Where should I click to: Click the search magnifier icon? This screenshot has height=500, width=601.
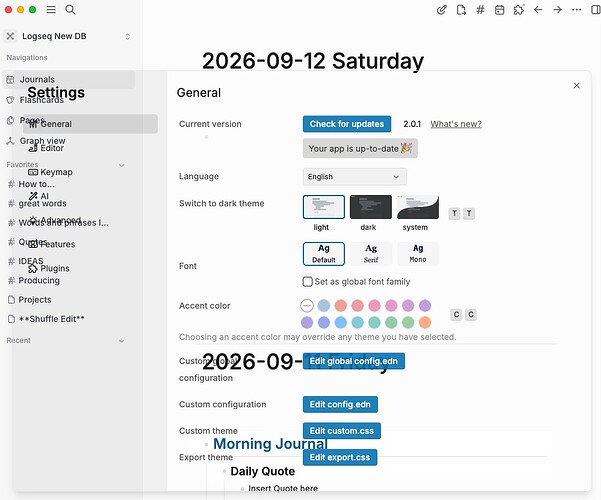coord(70,10)
